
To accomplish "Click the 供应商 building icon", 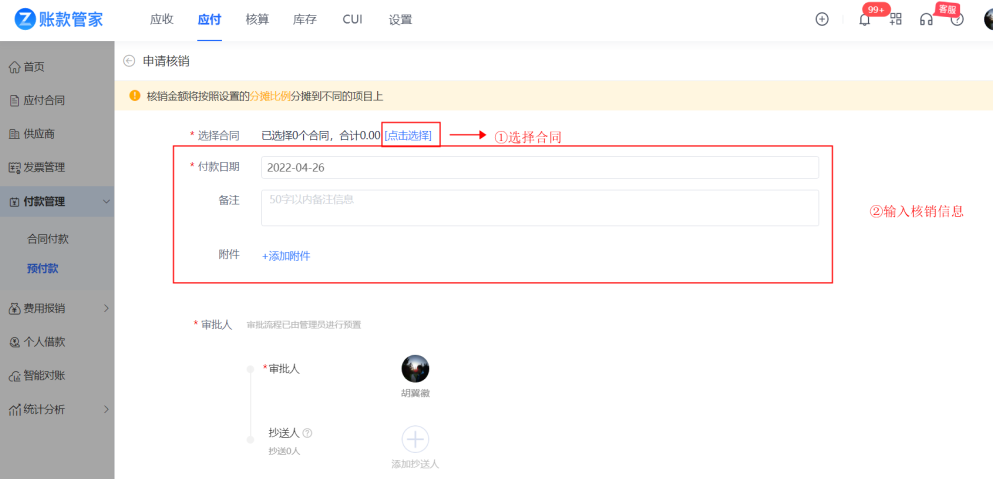I will [15, 134].
